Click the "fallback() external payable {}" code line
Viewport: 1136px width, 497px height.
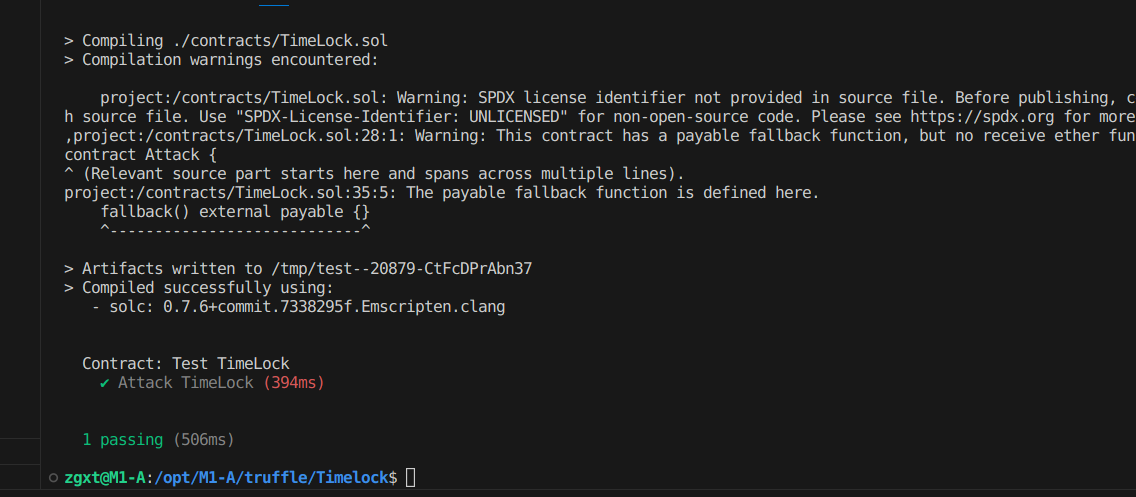coord(235,212)
